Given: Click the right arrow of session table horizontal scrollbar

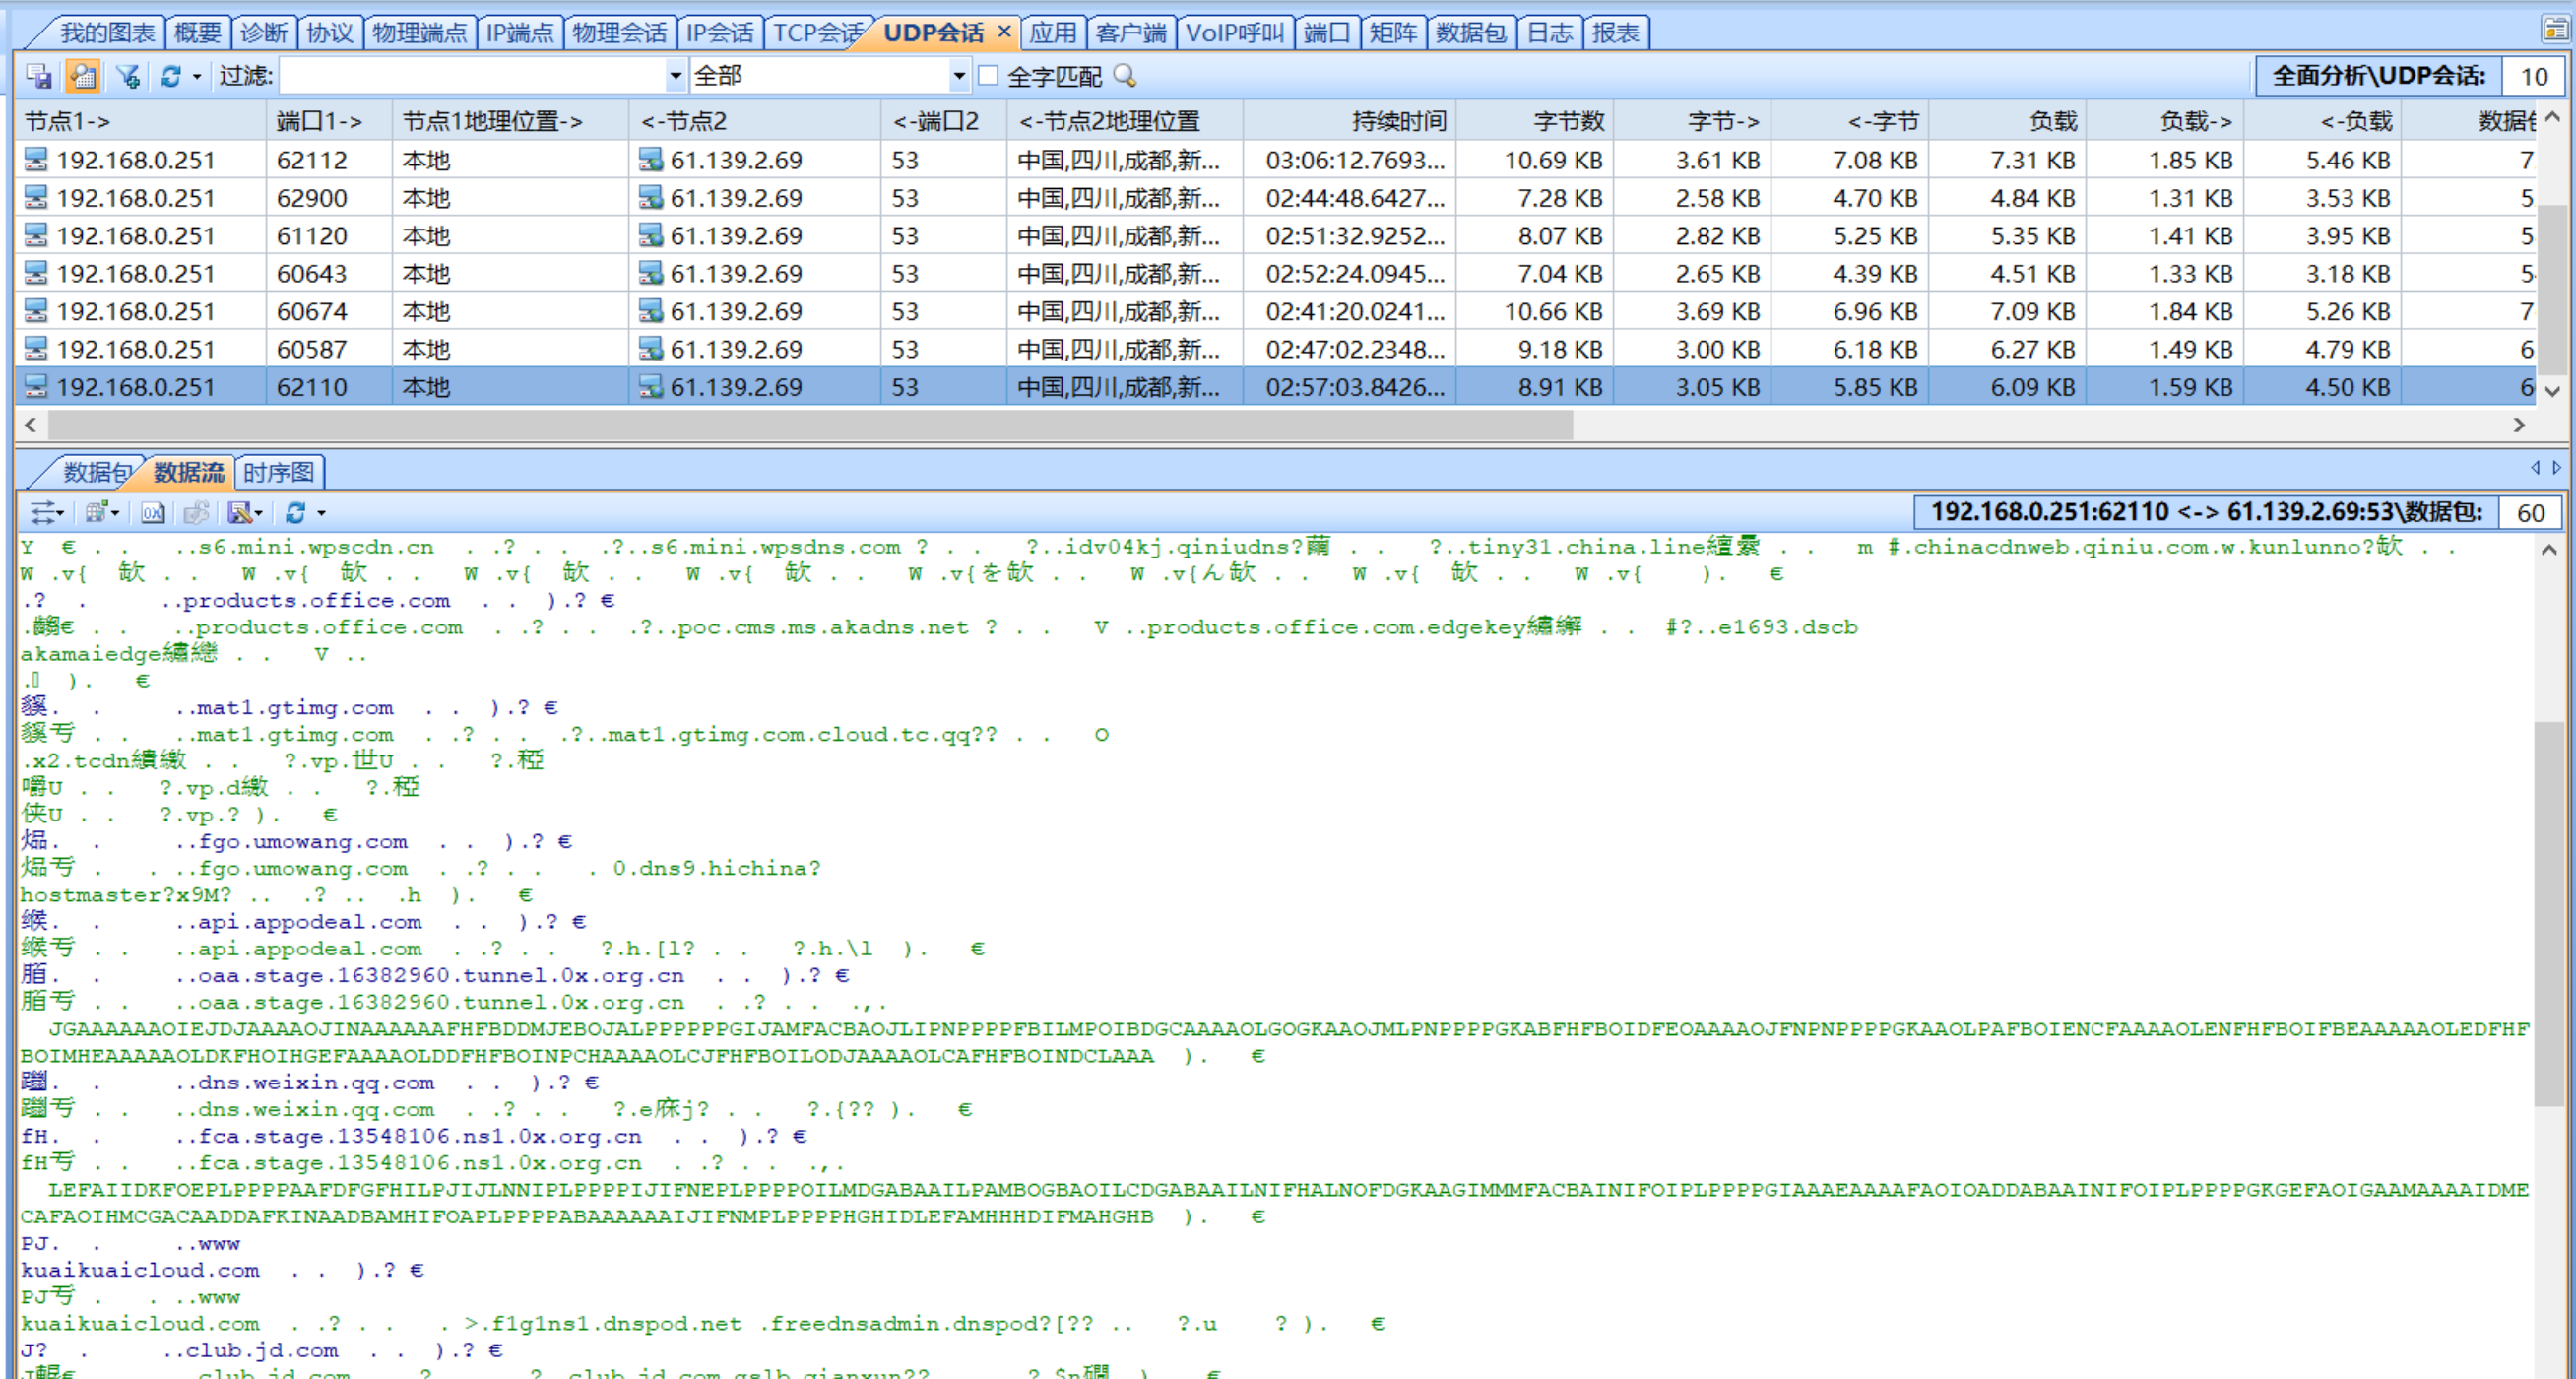Looking at the screenshot, I should click(2518, 425).
